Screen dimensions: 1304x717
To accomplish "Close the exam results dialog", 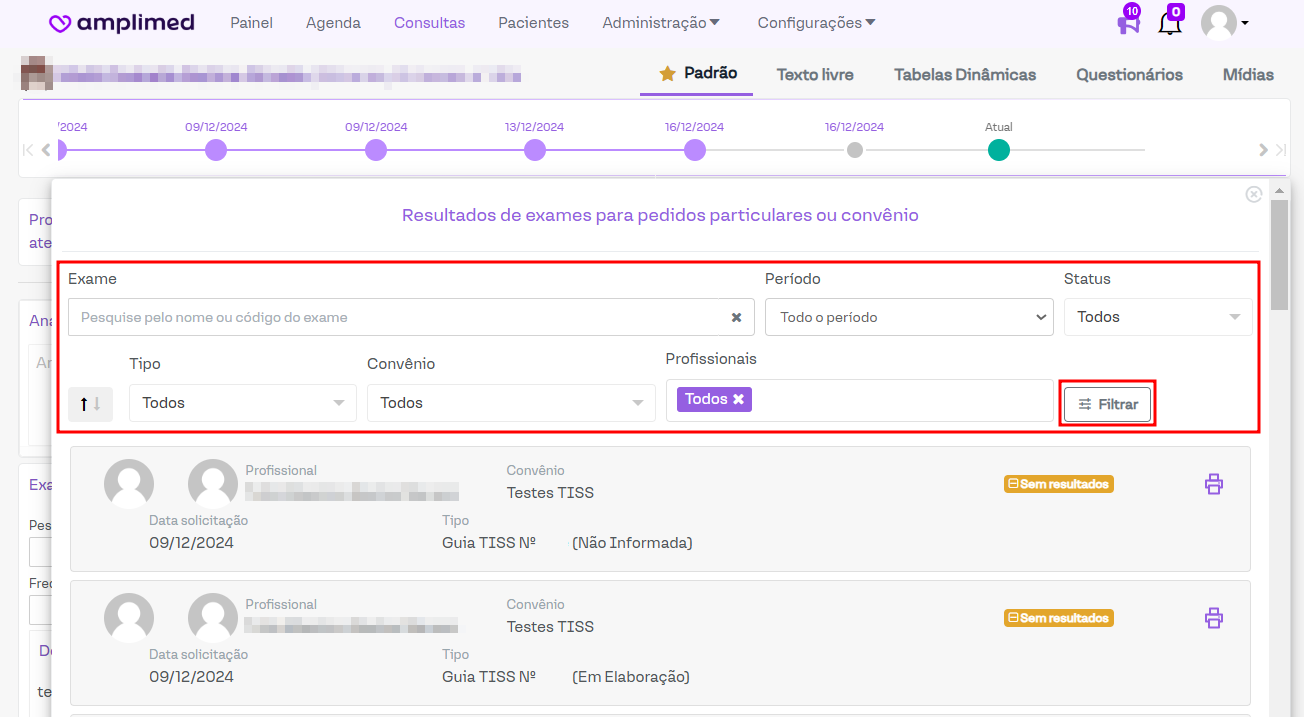I will click(x=1253, y=194).
